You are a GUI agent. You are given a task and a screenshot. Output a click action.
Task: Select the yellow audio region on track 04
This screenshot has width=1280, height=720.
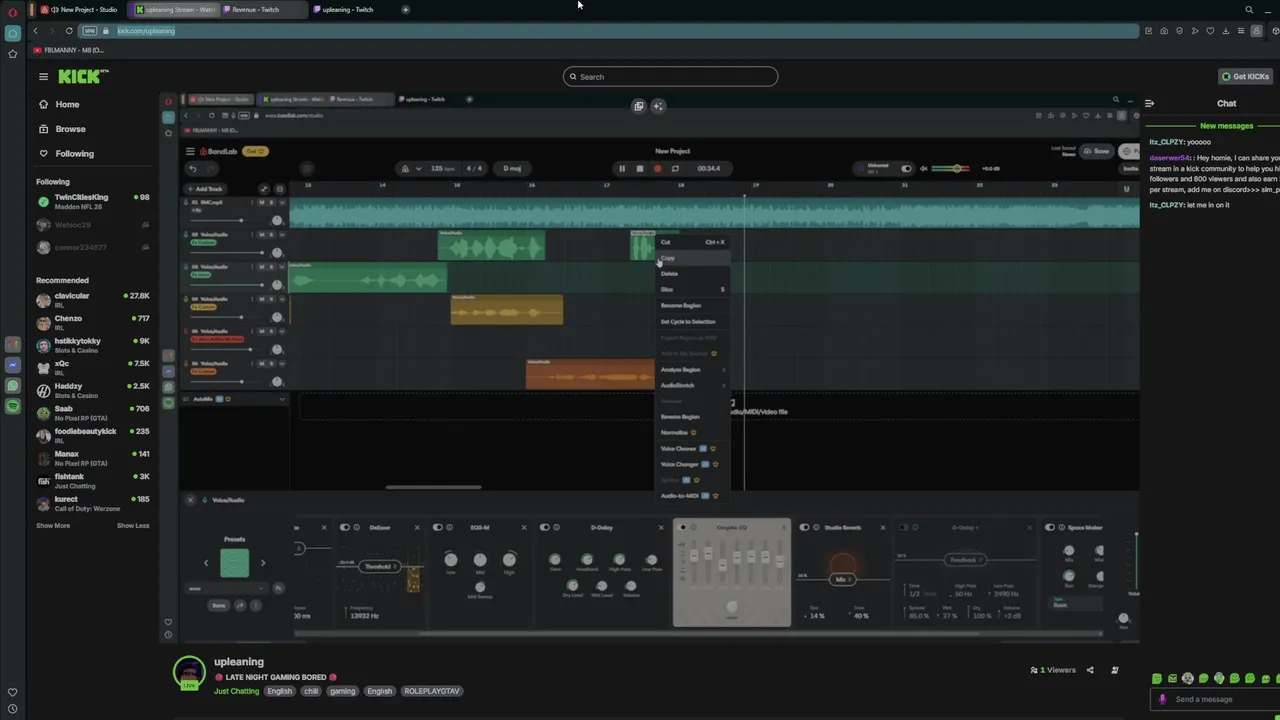[x=507, y=310]
